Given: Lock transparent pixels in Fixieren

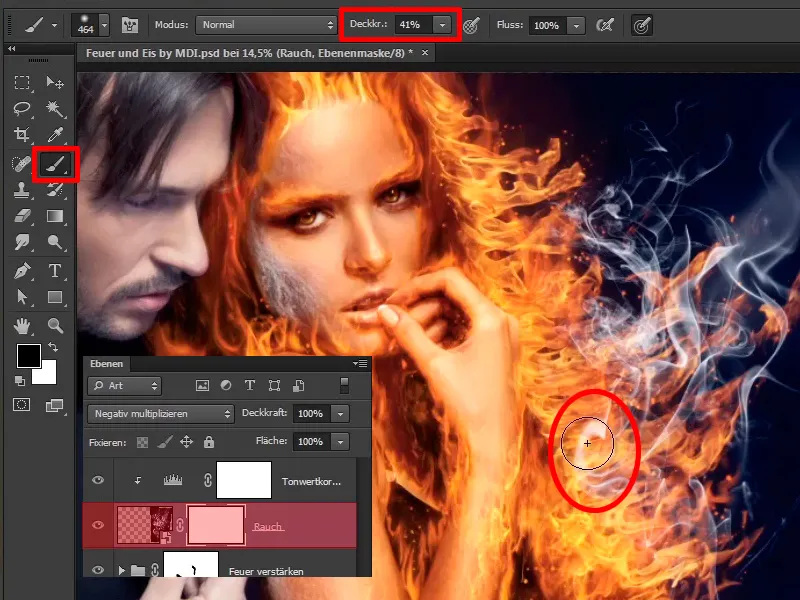Looking at the screenshot, I should tap(142, 442).
